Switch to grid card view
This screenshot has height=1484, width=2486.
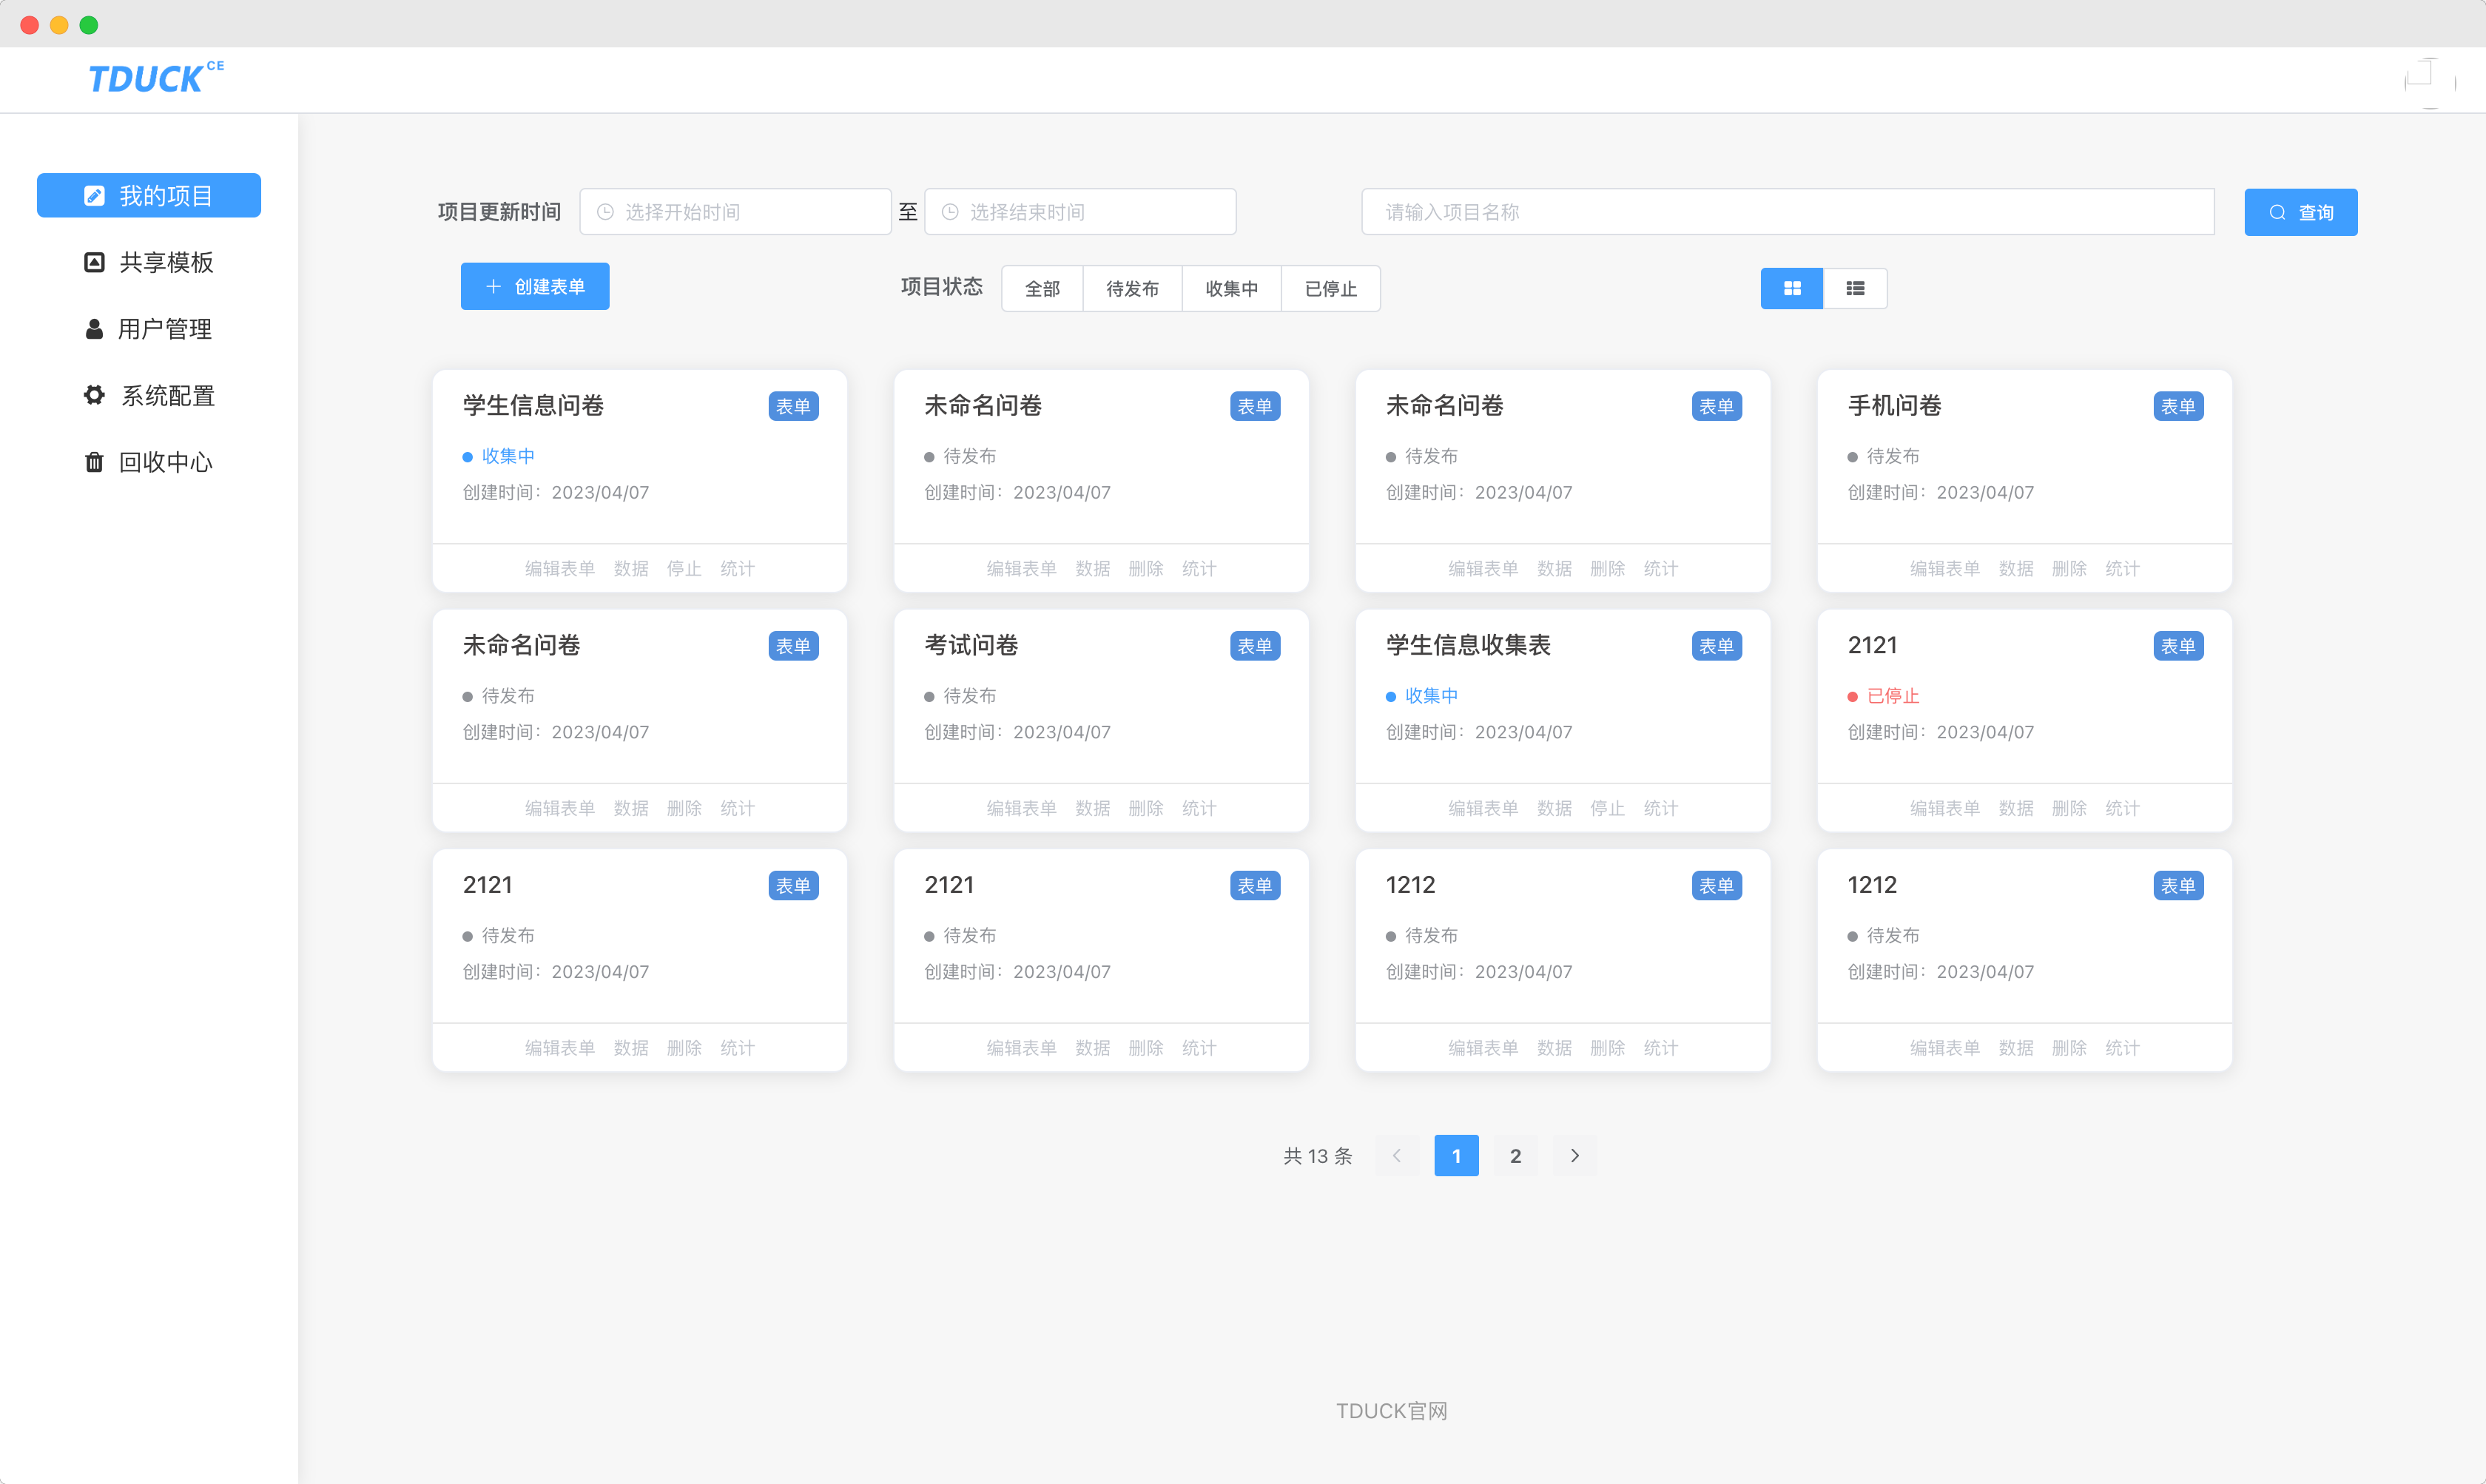(1791, 288)
